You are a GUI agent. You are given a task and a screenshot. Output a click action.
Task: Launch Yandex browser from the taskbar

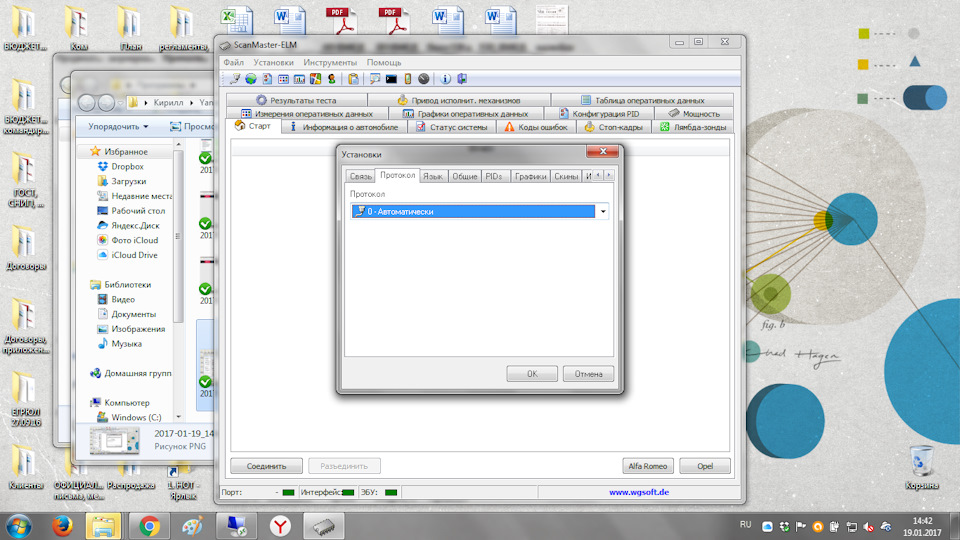283,524
